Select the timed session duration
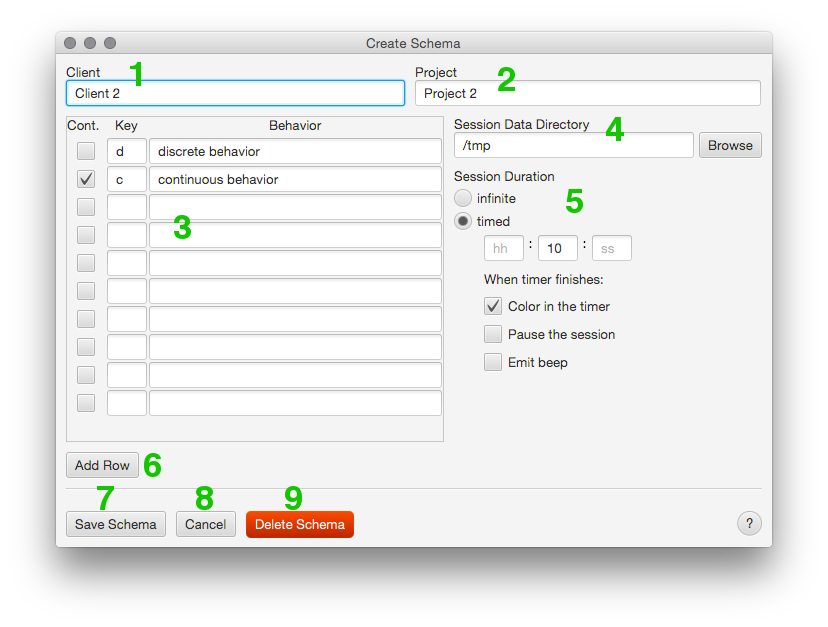828x627 pixels. pyautogui.click(x=462, y=220)
